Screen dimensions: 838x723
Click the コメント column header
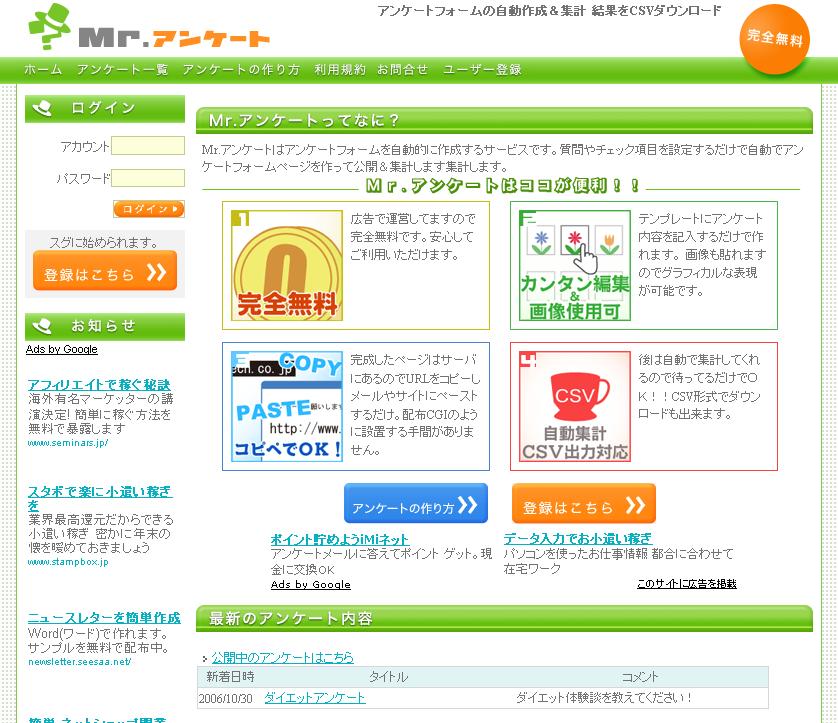pos(640,677)
